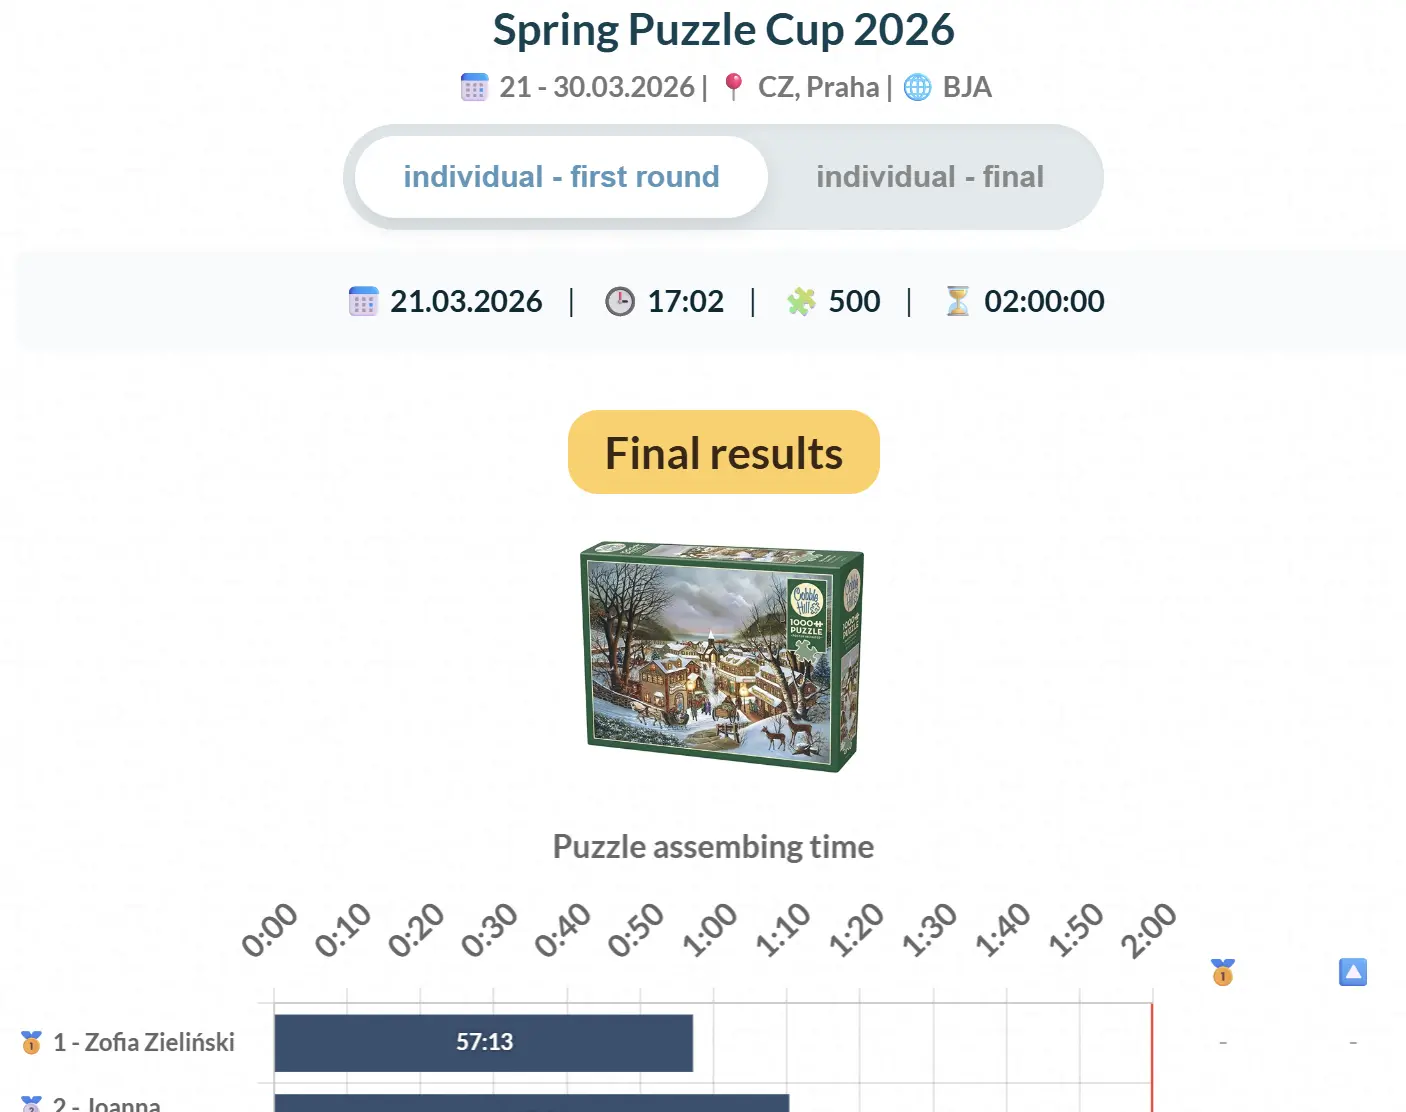Click the globe icon next to BJA

[917, 87]
